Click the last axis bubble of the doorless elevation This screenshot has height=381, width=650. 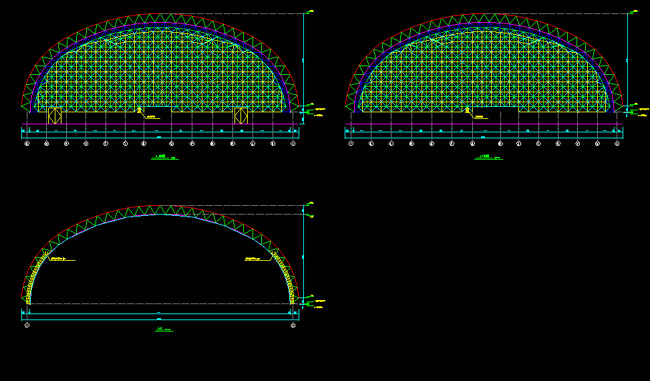[x=617, y=144]
